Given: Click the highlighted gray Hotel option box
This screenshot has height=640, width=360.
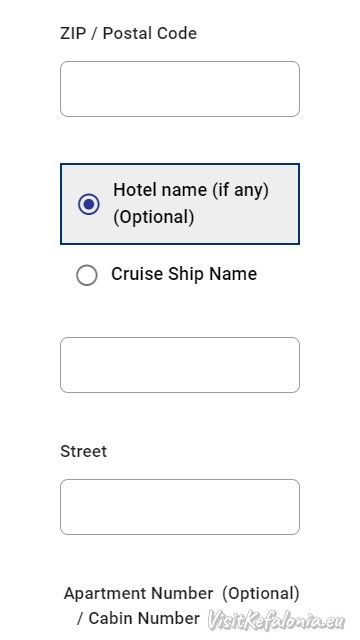Looking at the screenshot, I should pos(180,204).
